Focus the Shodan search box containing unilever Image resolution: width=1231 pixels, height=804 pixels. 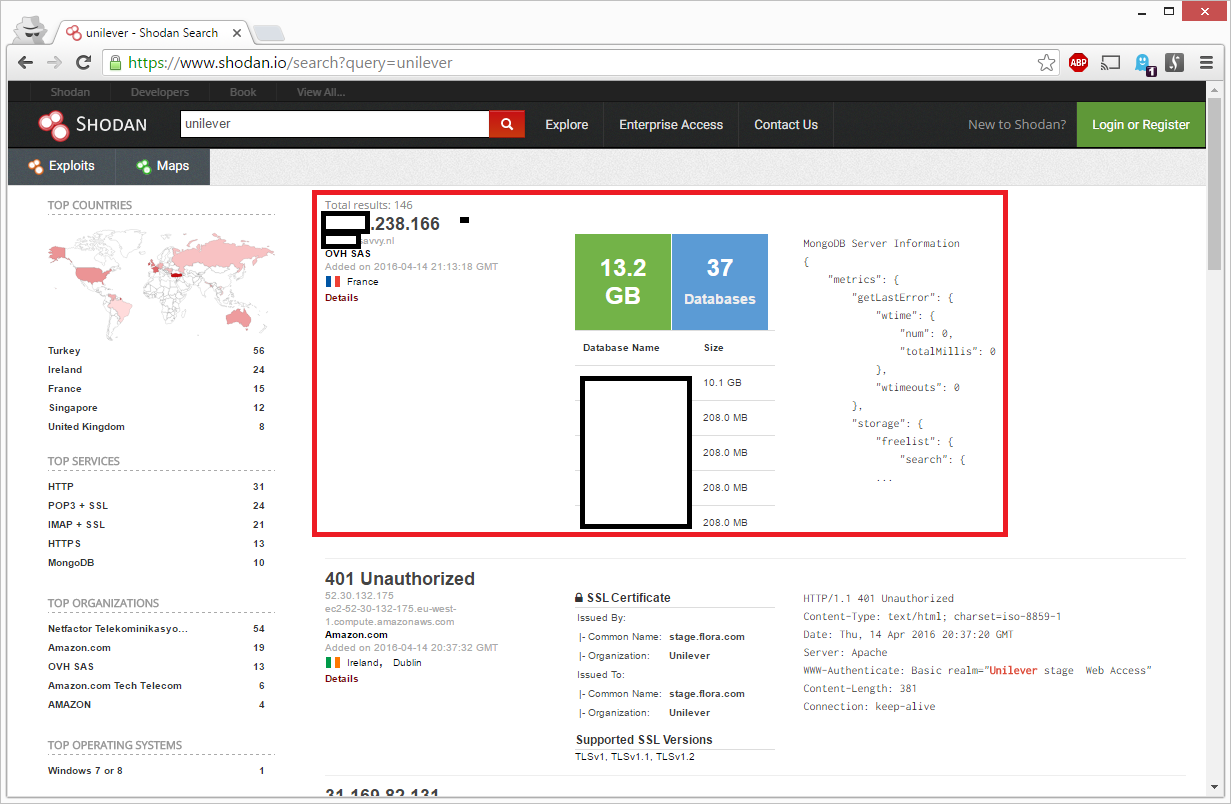point(334,124)
